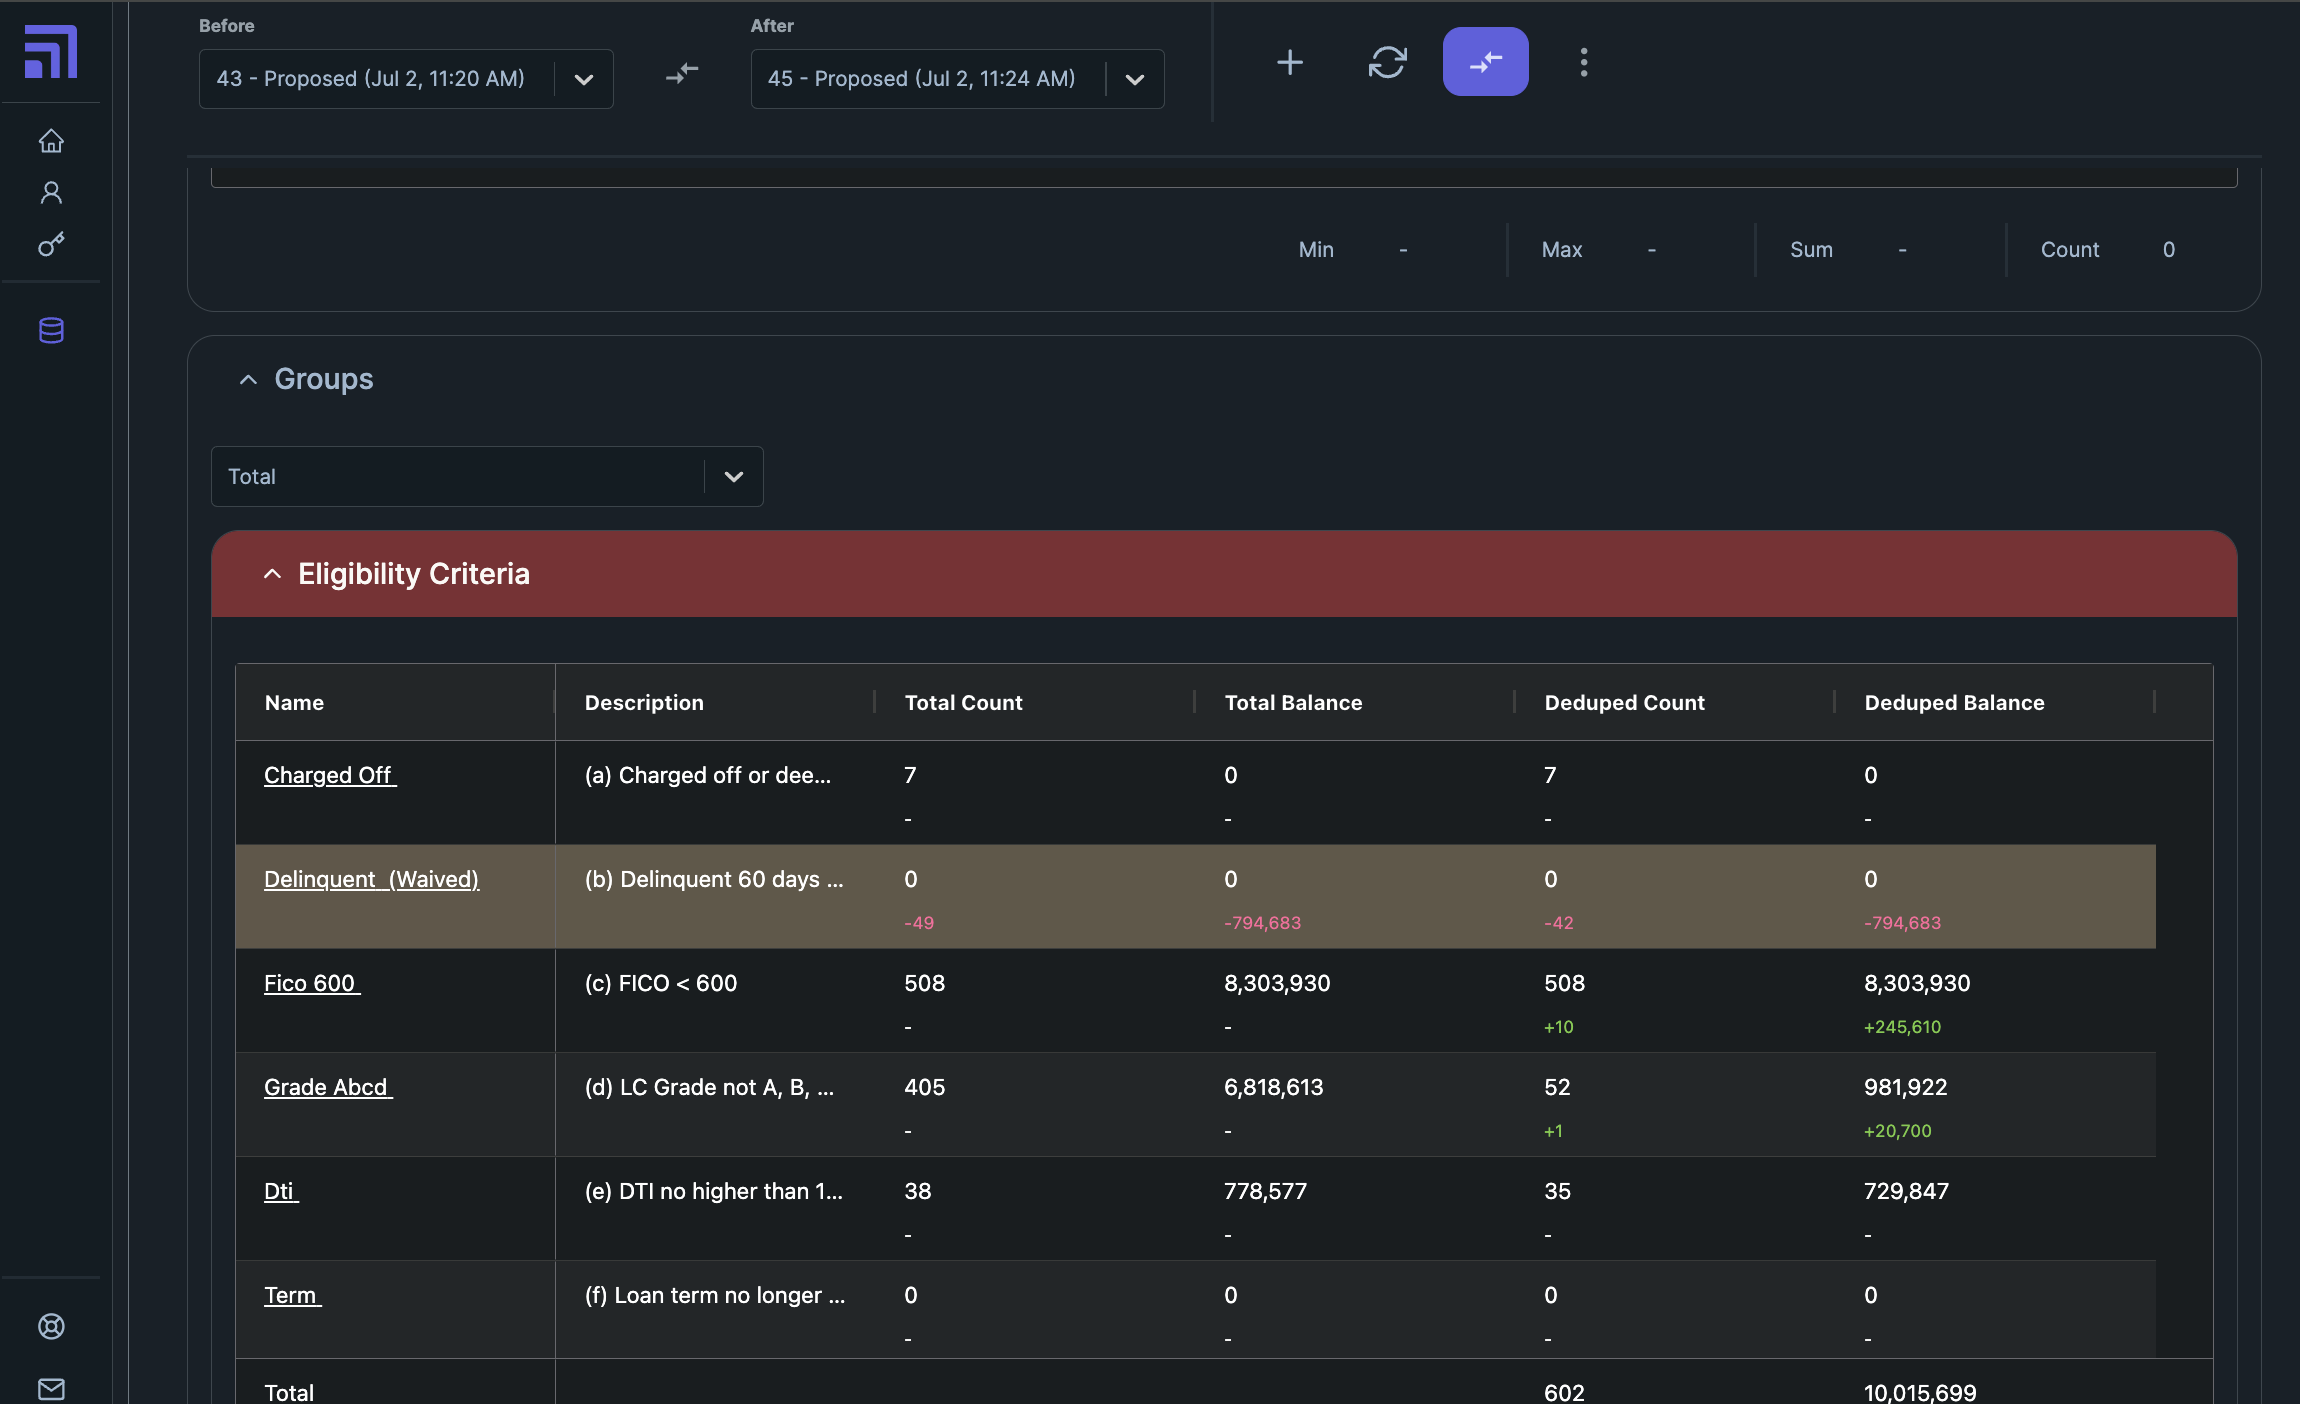Click the Fico 600 link
Image resolution: width=2300 pixels, height=1404 pixels.
click(x=311, y=983)
